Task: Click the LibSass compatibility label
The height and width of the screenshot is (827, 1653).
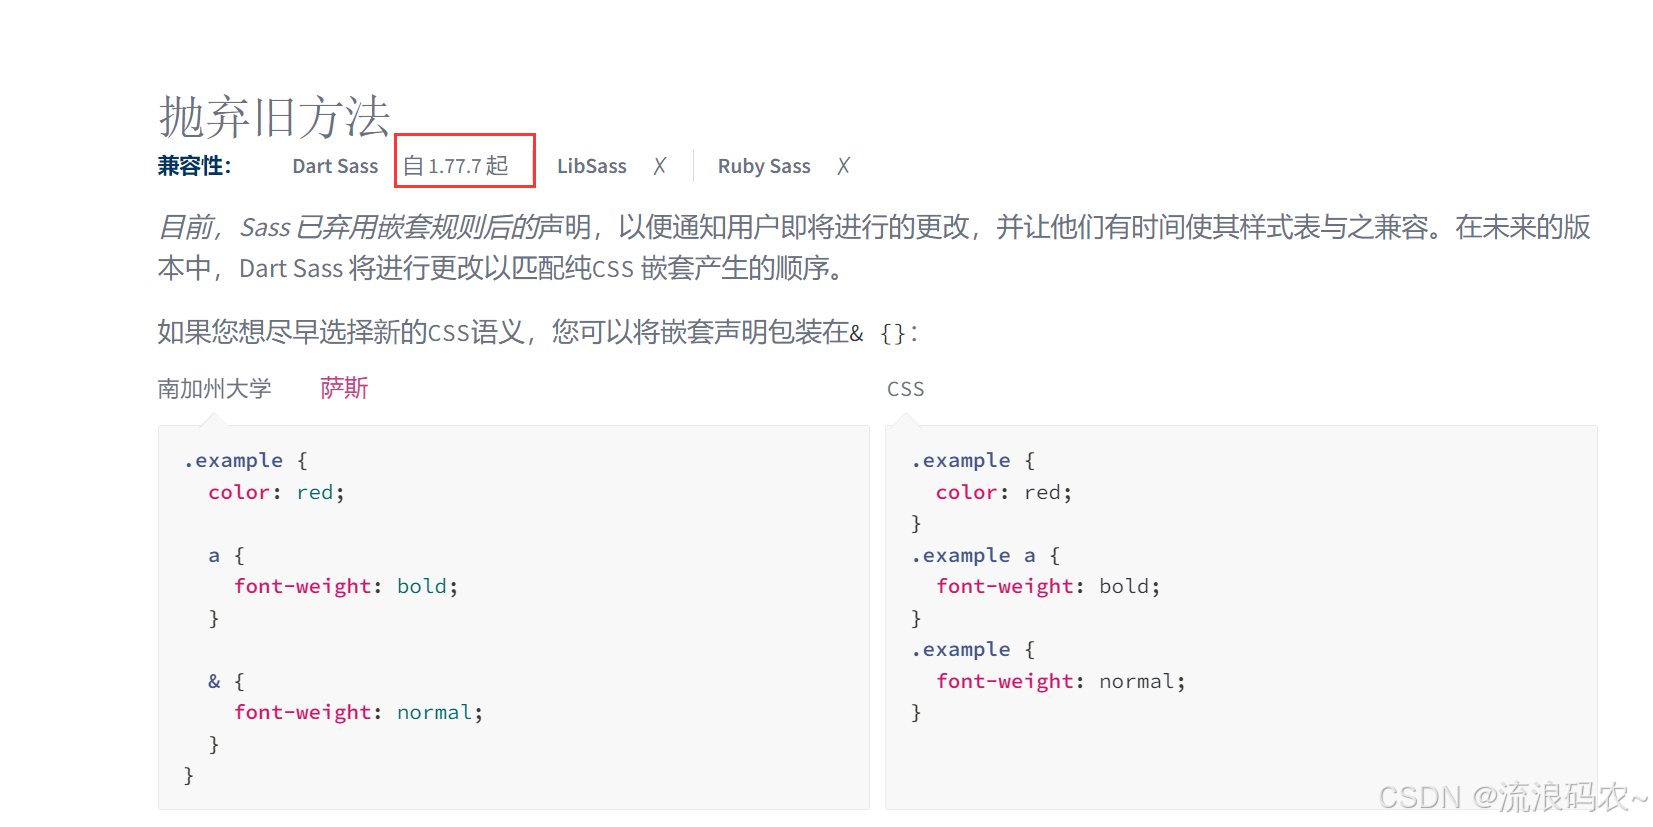Action: [x=592, y=166]
